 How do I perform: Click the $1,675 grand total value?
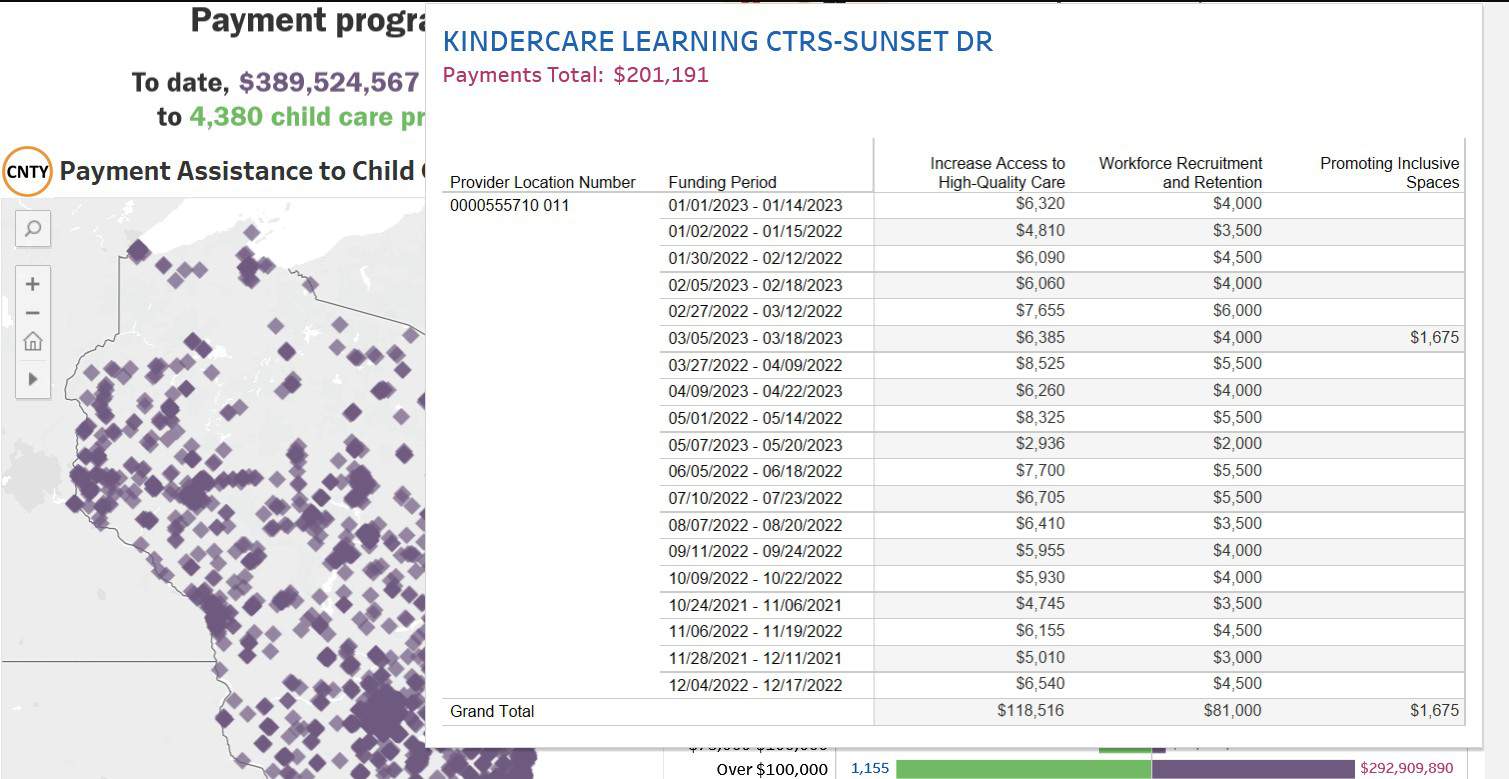1434,710
